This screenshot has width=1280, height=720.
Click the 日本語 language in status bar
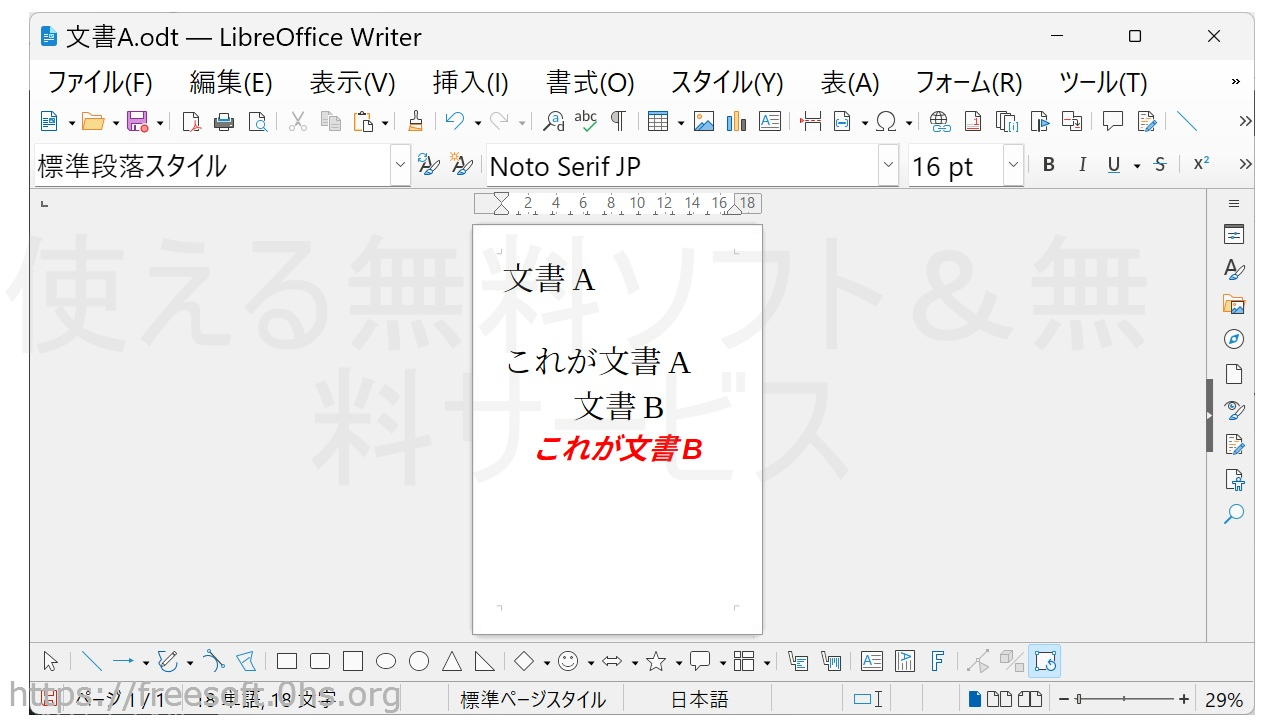coord(699,699)
